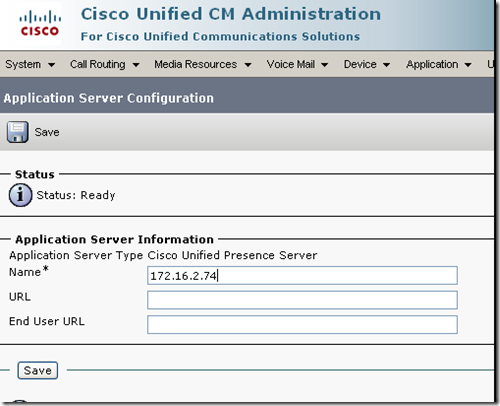
Task: Click the floppy disk Save icon
Action: coord(18,132)
